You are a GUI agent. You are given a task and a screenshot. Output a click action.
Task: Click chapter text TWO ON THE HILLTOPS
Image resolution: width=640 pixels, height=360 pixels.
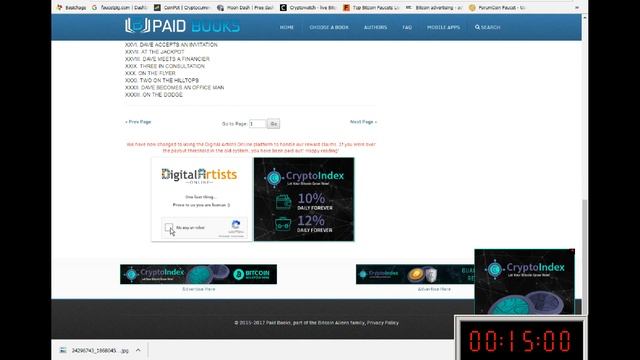pos(169,80)
